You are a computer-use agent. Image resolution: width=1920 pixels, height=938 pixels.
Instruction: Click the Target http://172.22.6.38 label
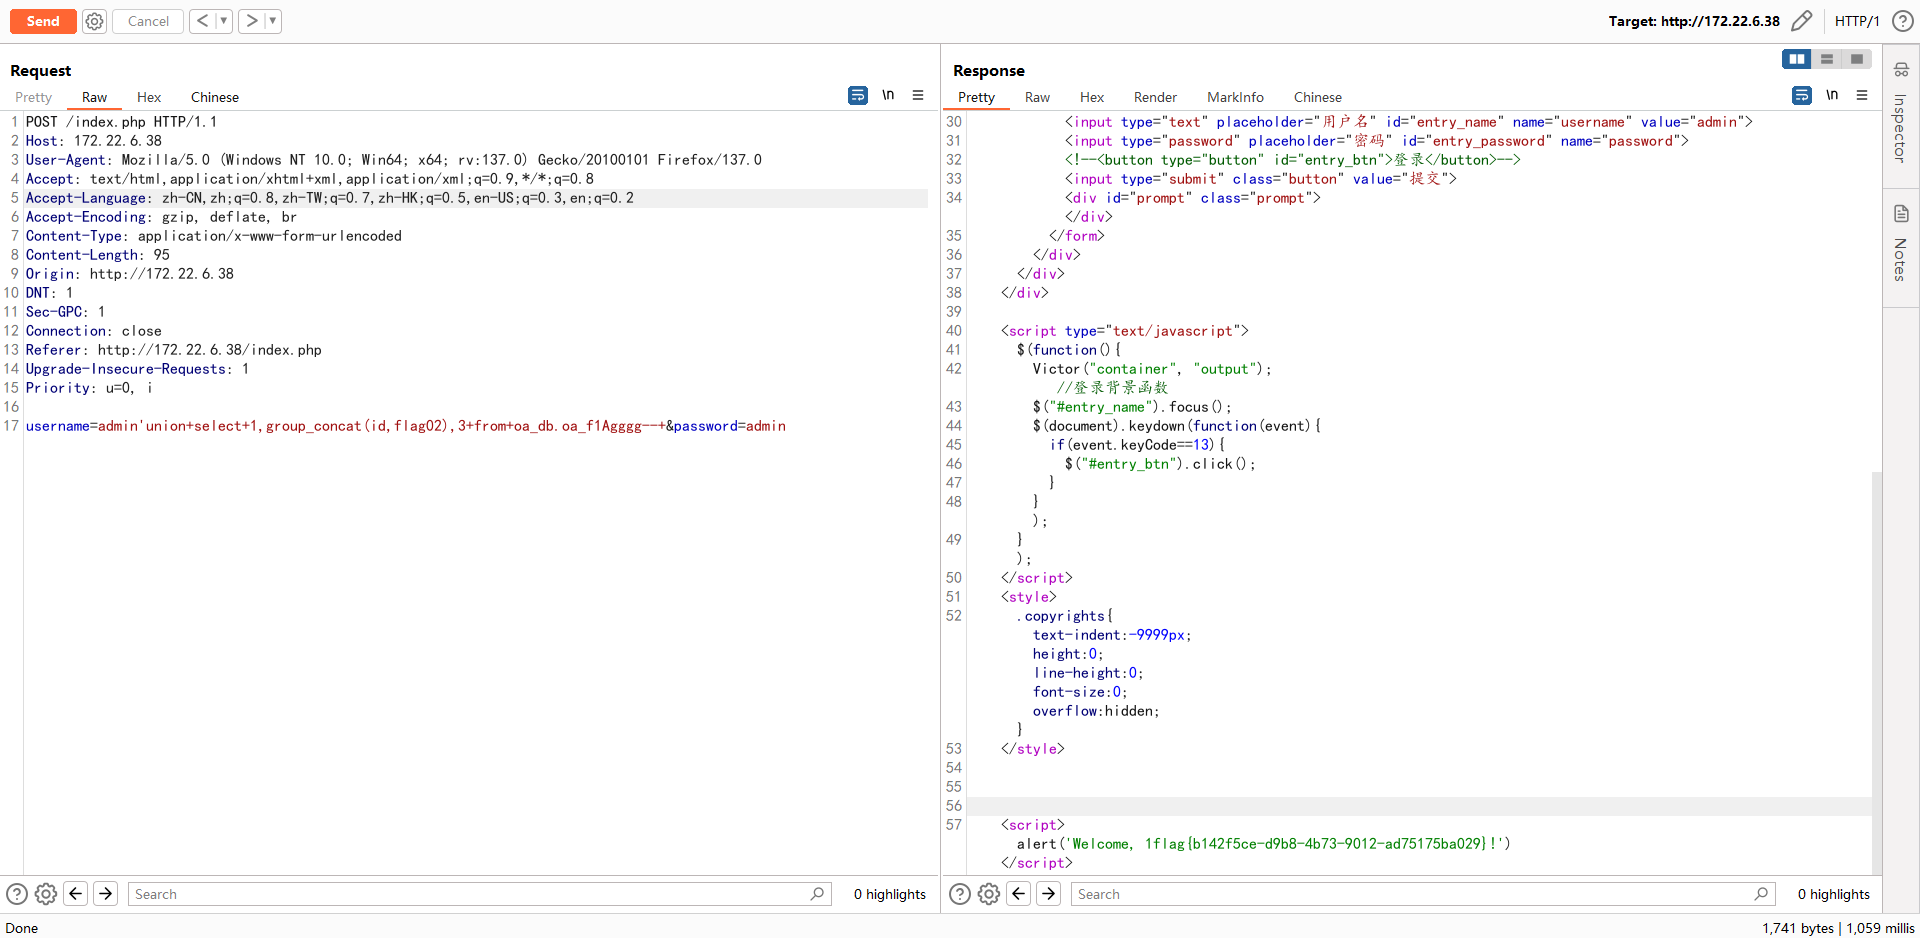(1694, 21)
